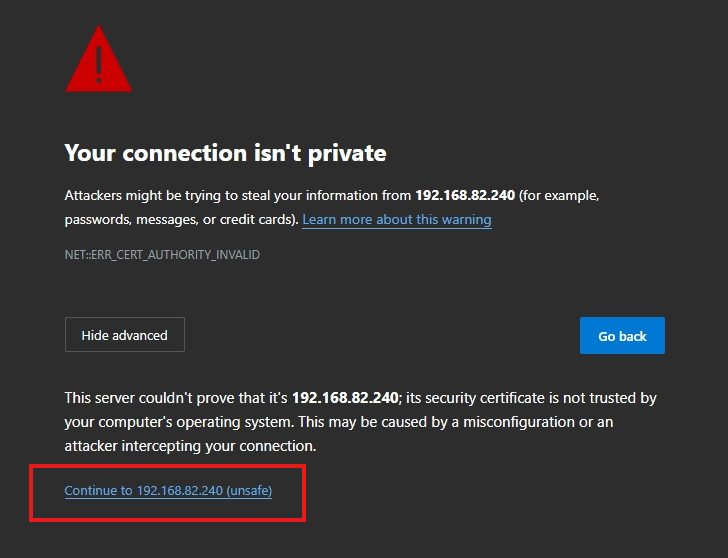Click the Attackers might be trying text

point(143,195)
